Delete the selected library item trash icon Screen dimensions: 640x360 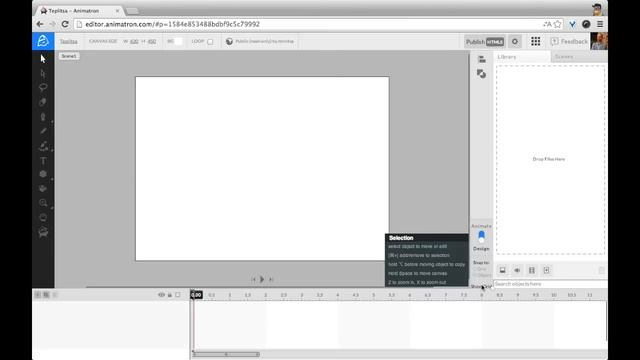click(x=601, y=270)
